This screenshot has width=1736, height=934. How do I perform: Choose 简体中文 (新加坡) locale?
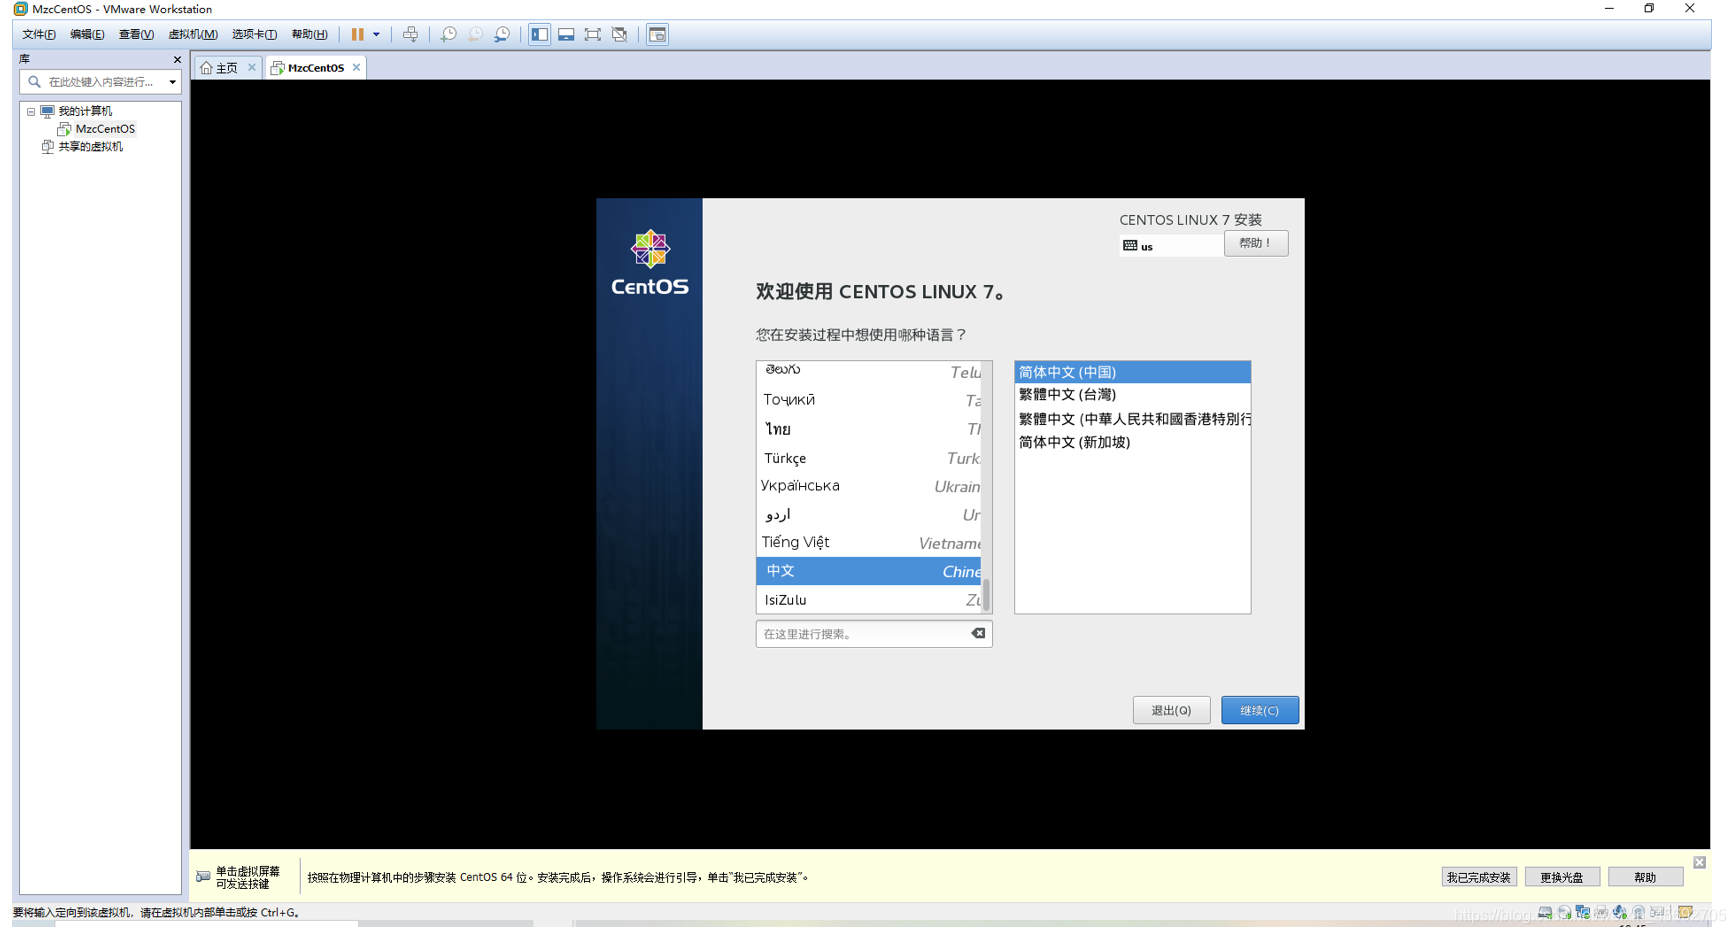tap(1132, 442)
